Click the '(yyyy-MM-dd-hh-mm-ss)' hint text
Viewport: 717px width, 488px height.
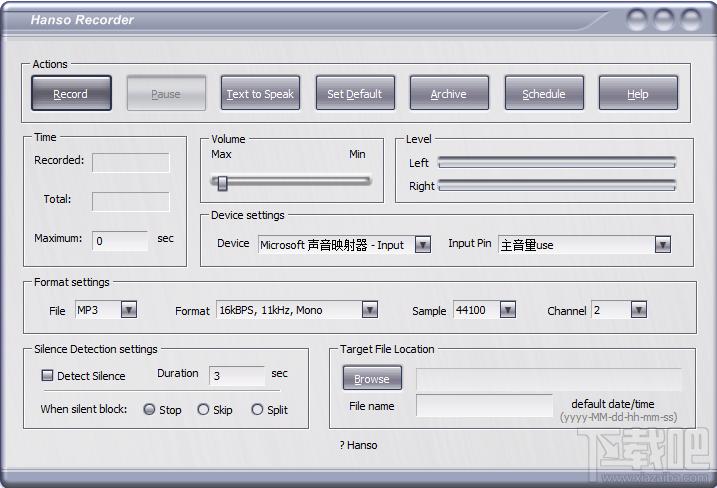coord(619,417)
